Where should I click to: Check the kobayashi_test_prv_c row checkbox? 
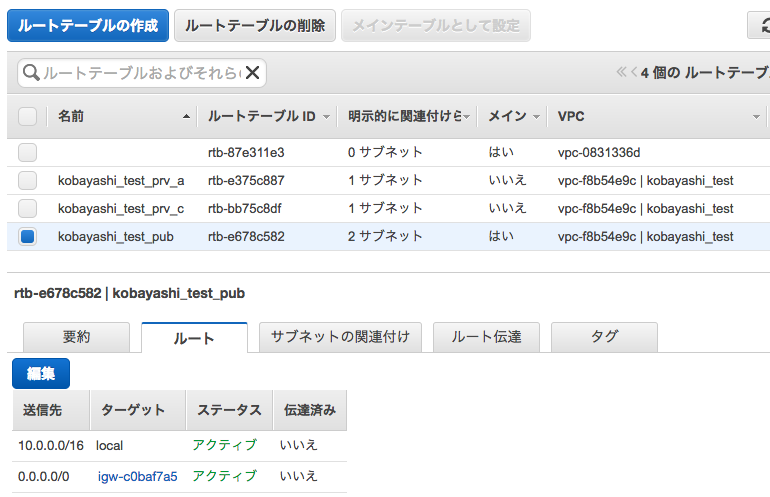click(28, 208)
